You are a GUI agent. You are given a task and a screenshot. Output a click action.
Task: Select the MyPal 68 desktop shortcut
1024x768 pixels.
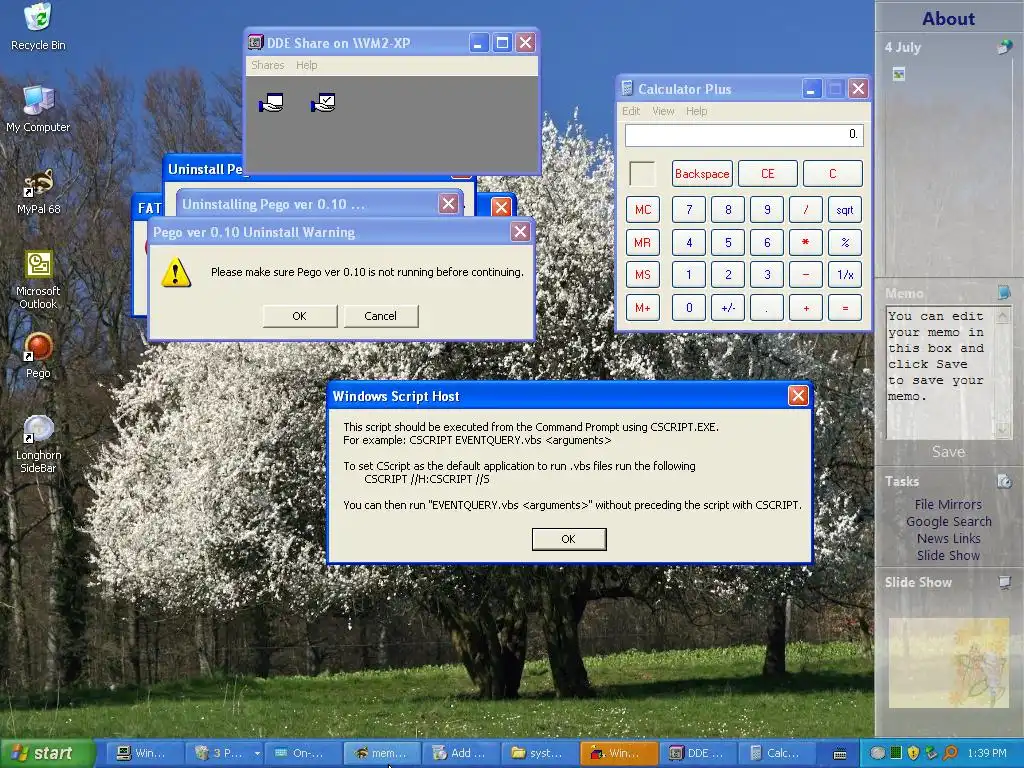coord(38,191)
